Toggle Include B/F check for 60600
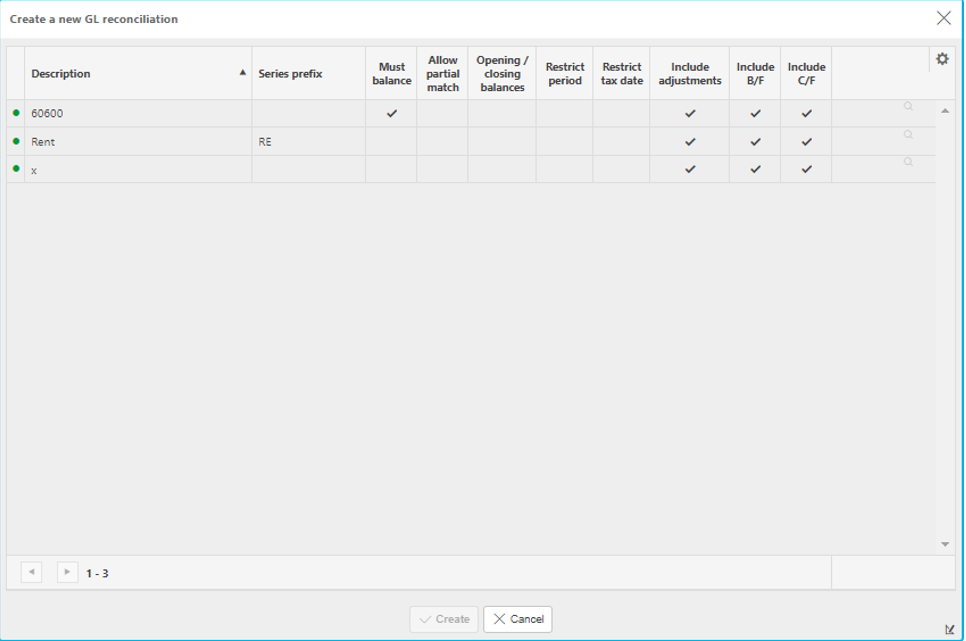Screen dimensions: 966x641 pyautogui.click(x=755, y=113)
